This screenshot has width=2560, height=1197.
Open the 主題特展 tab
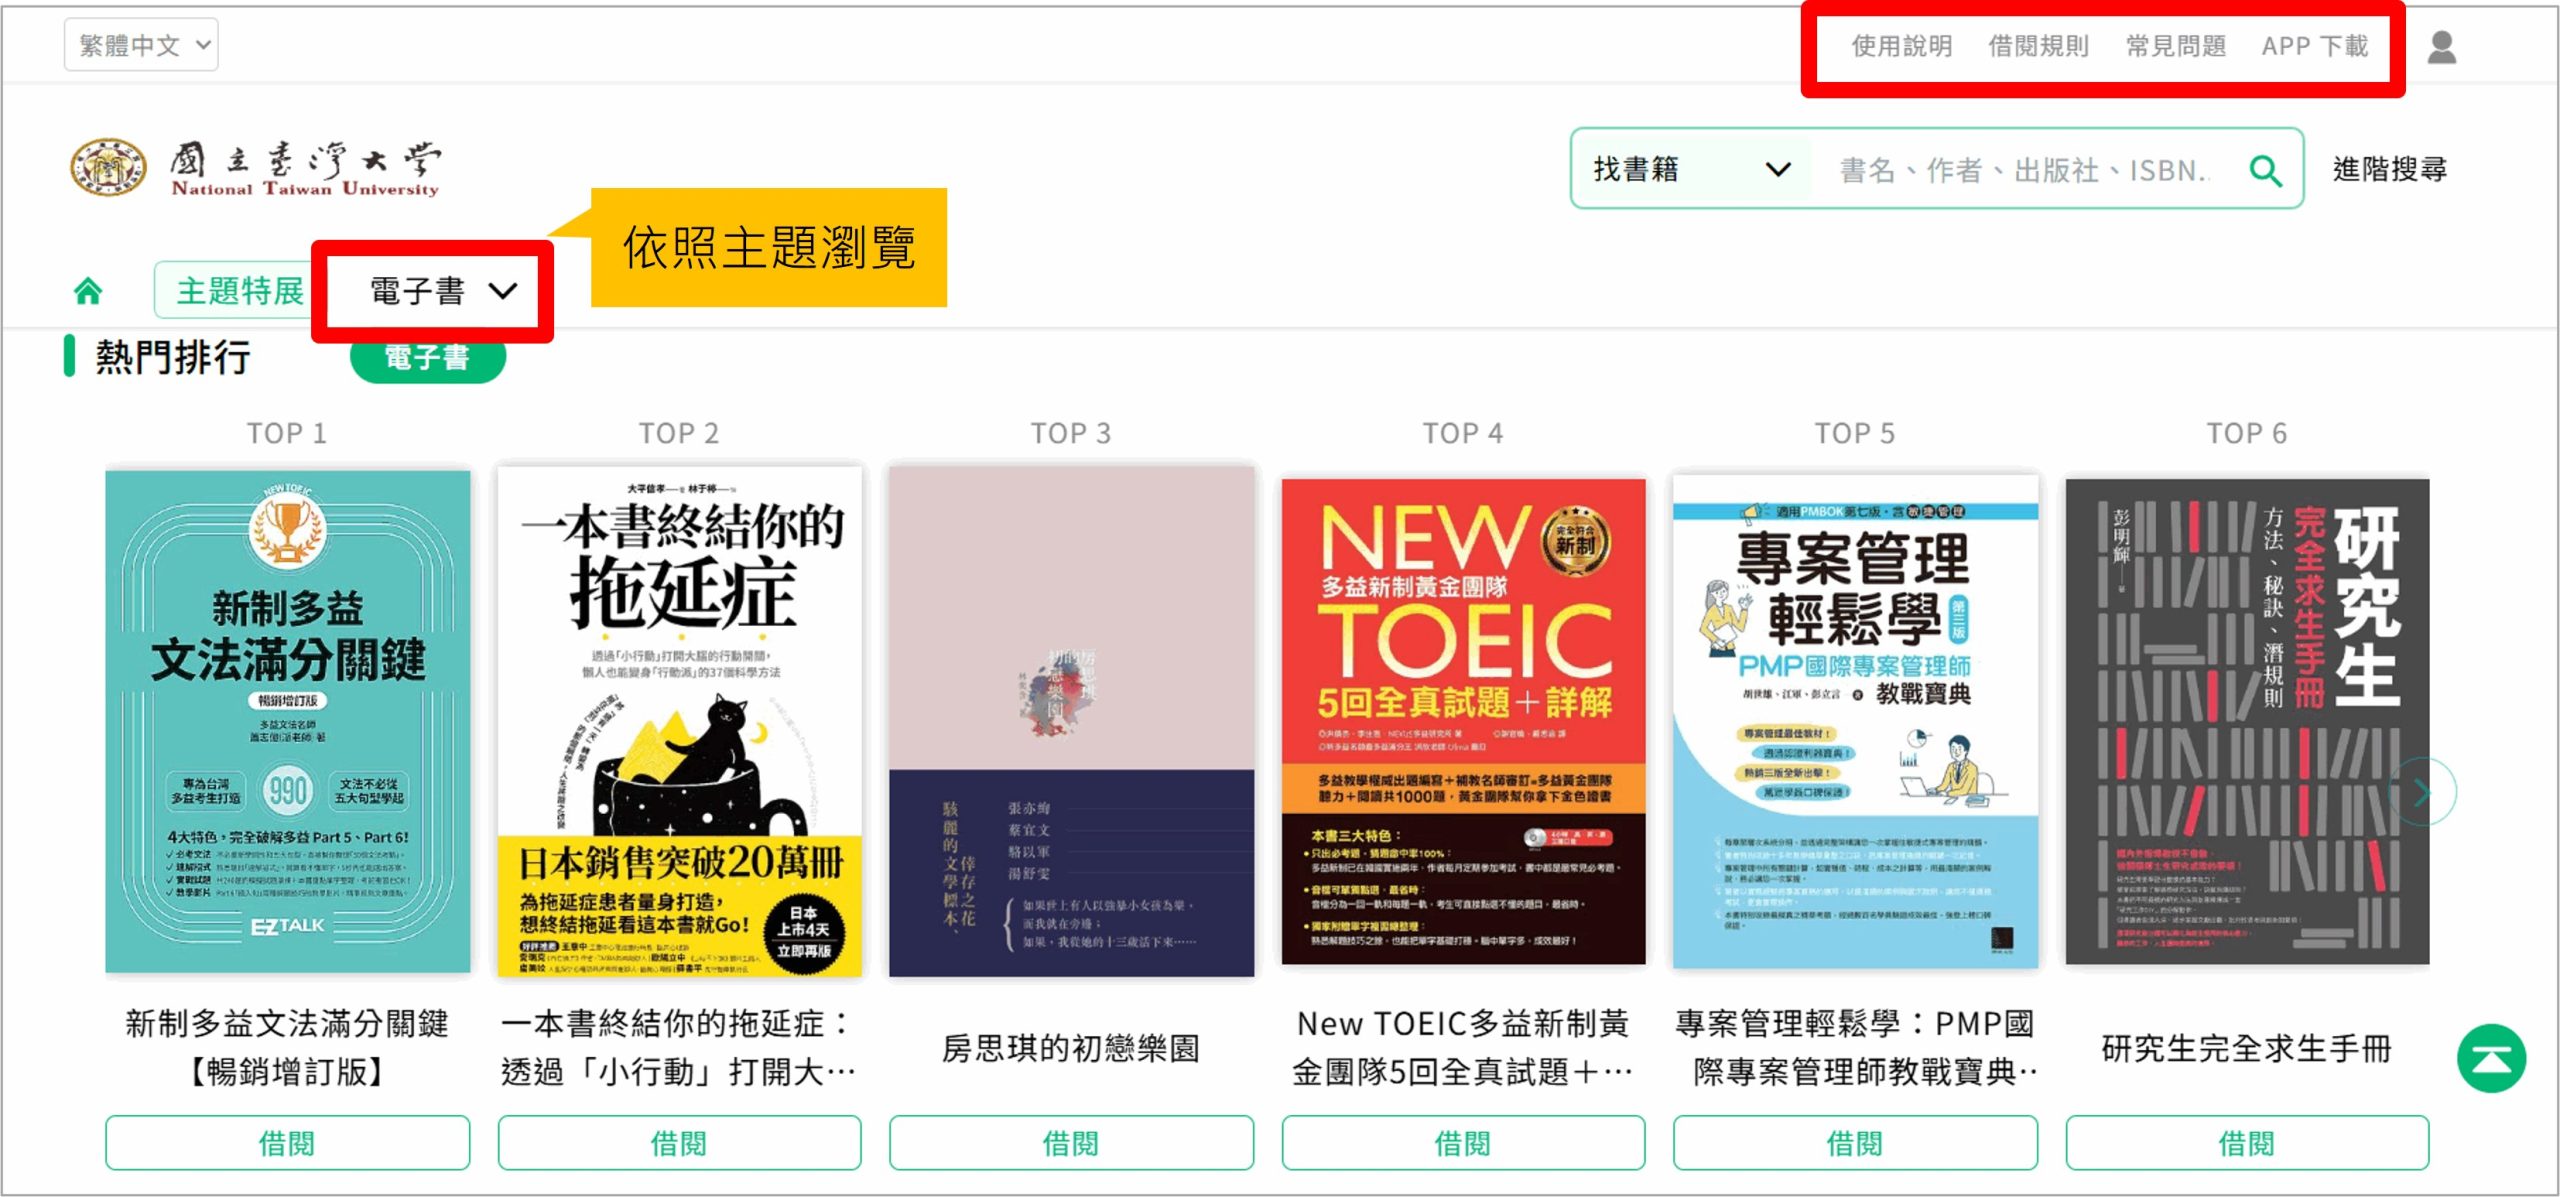[x=240, y=291]
